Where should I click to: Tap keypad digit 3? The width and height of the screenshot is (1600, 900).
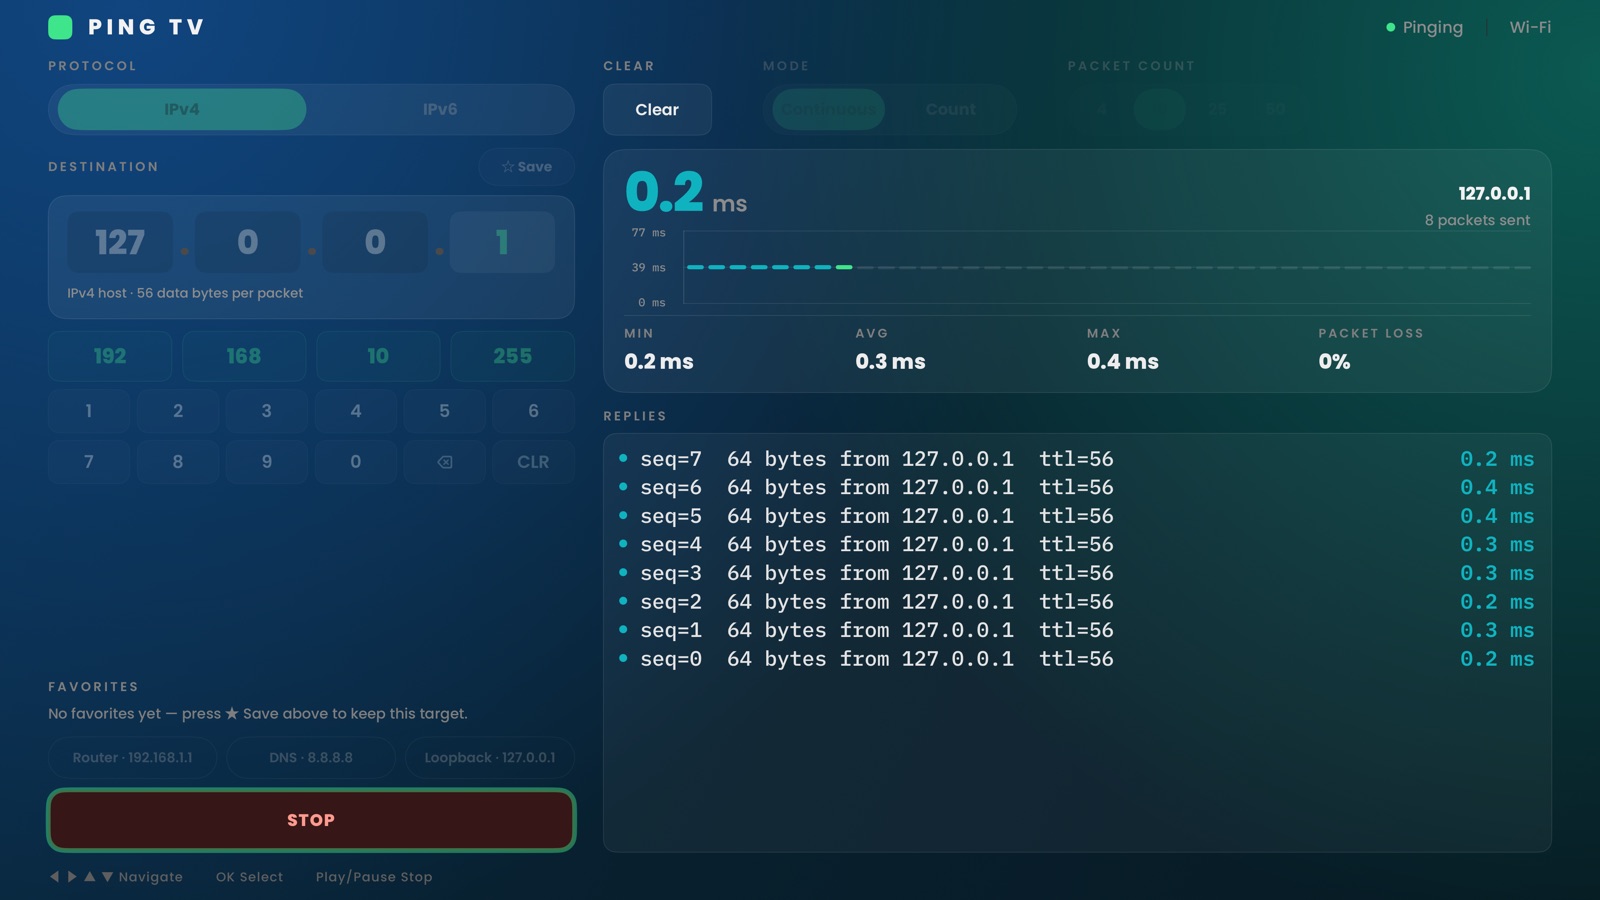pyautogui.click(x=266, y=411)
